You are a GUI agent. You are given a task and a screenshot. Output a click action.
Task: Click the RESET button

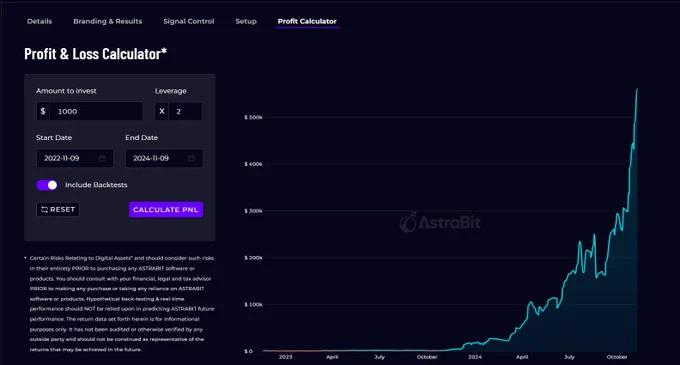click(58, 209)
